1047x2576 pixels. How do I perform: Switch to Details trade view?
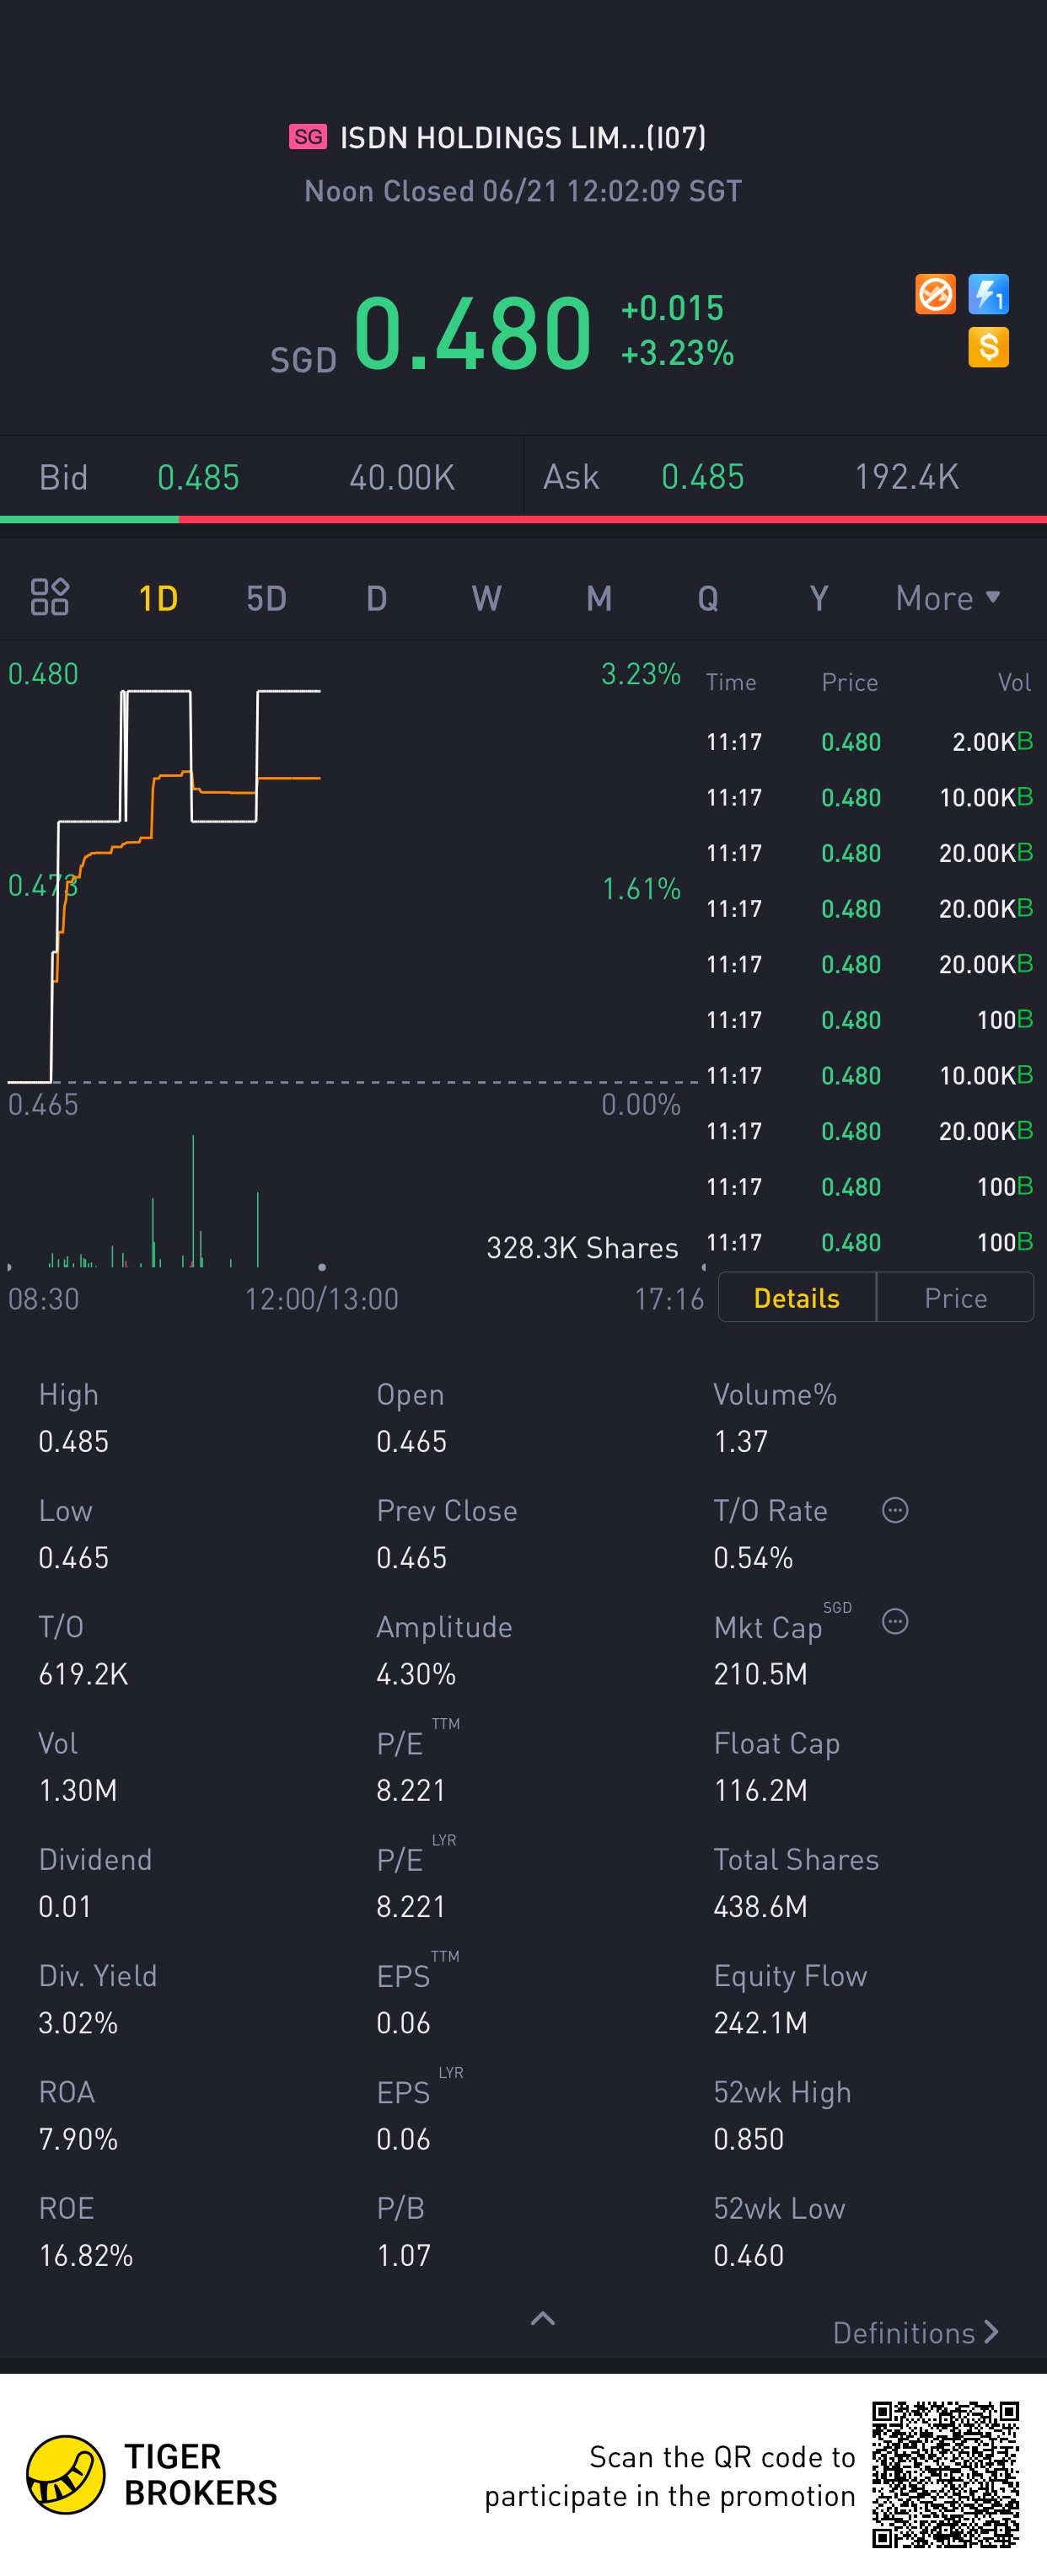pyautogui.click(x=797, y=1297)
